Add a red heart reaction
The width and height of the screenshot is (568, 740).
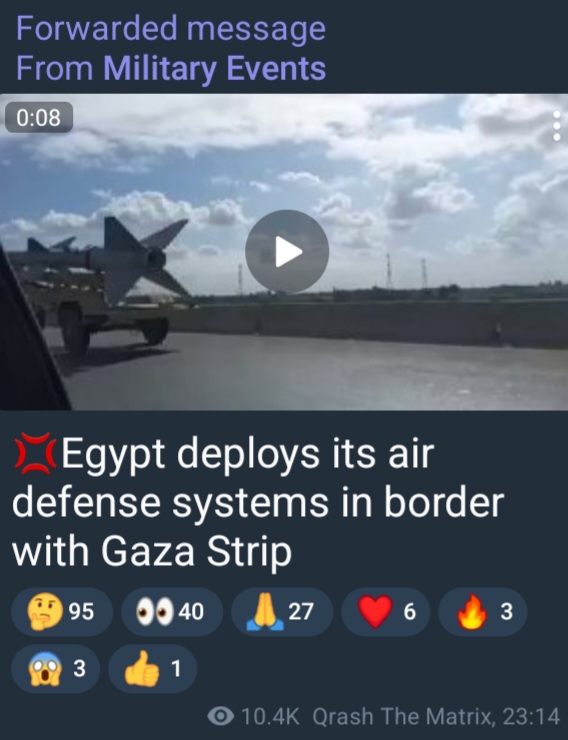385,612
